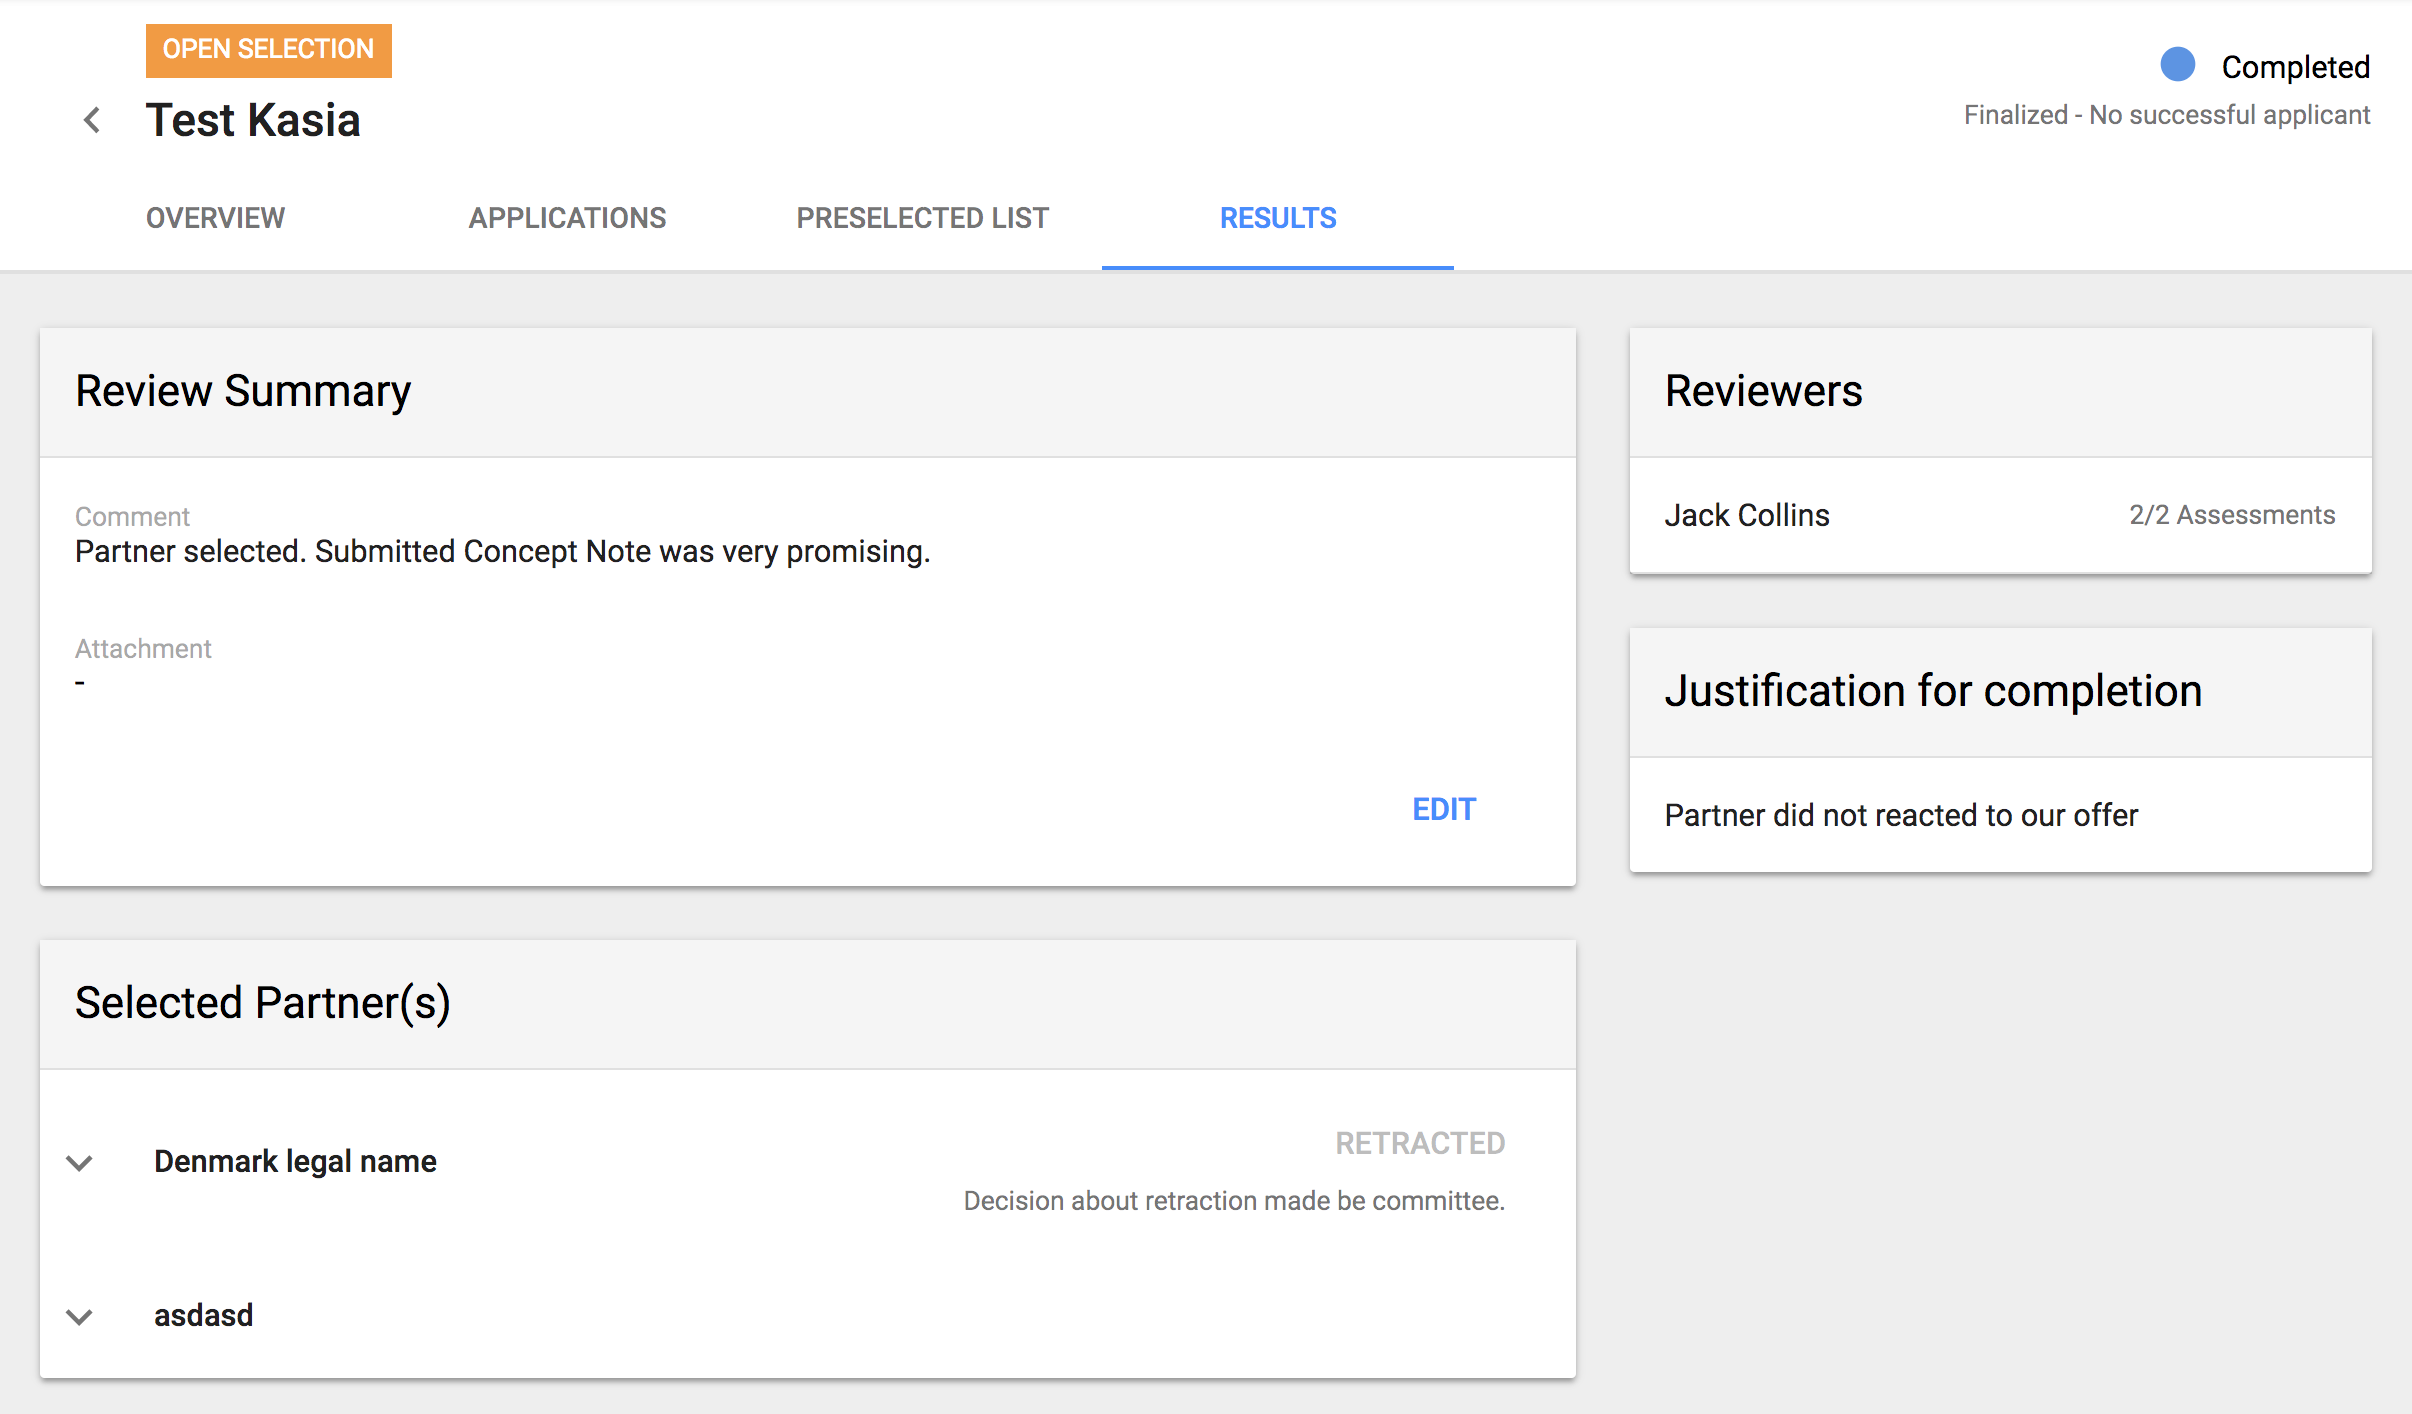Go to the Preselected List tab
The height and width of the screenshot is (1414, 2412).
point(922,218)
